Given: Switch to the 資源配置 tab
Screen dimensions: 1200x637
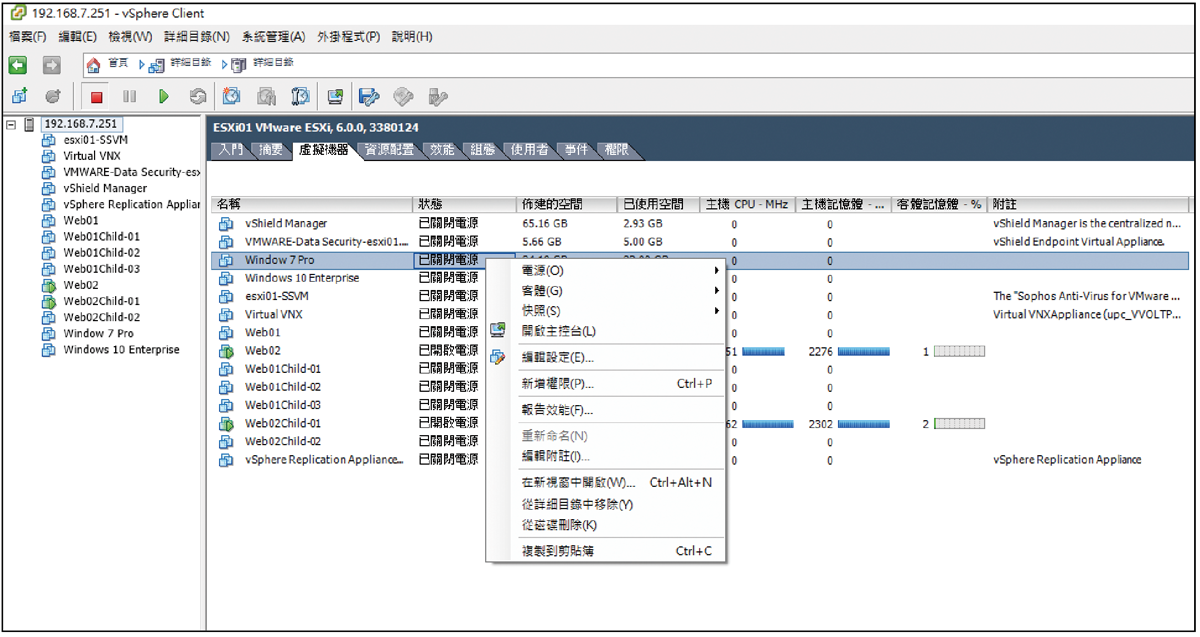Looking at the screenshot, I should (x=388, y=150).
